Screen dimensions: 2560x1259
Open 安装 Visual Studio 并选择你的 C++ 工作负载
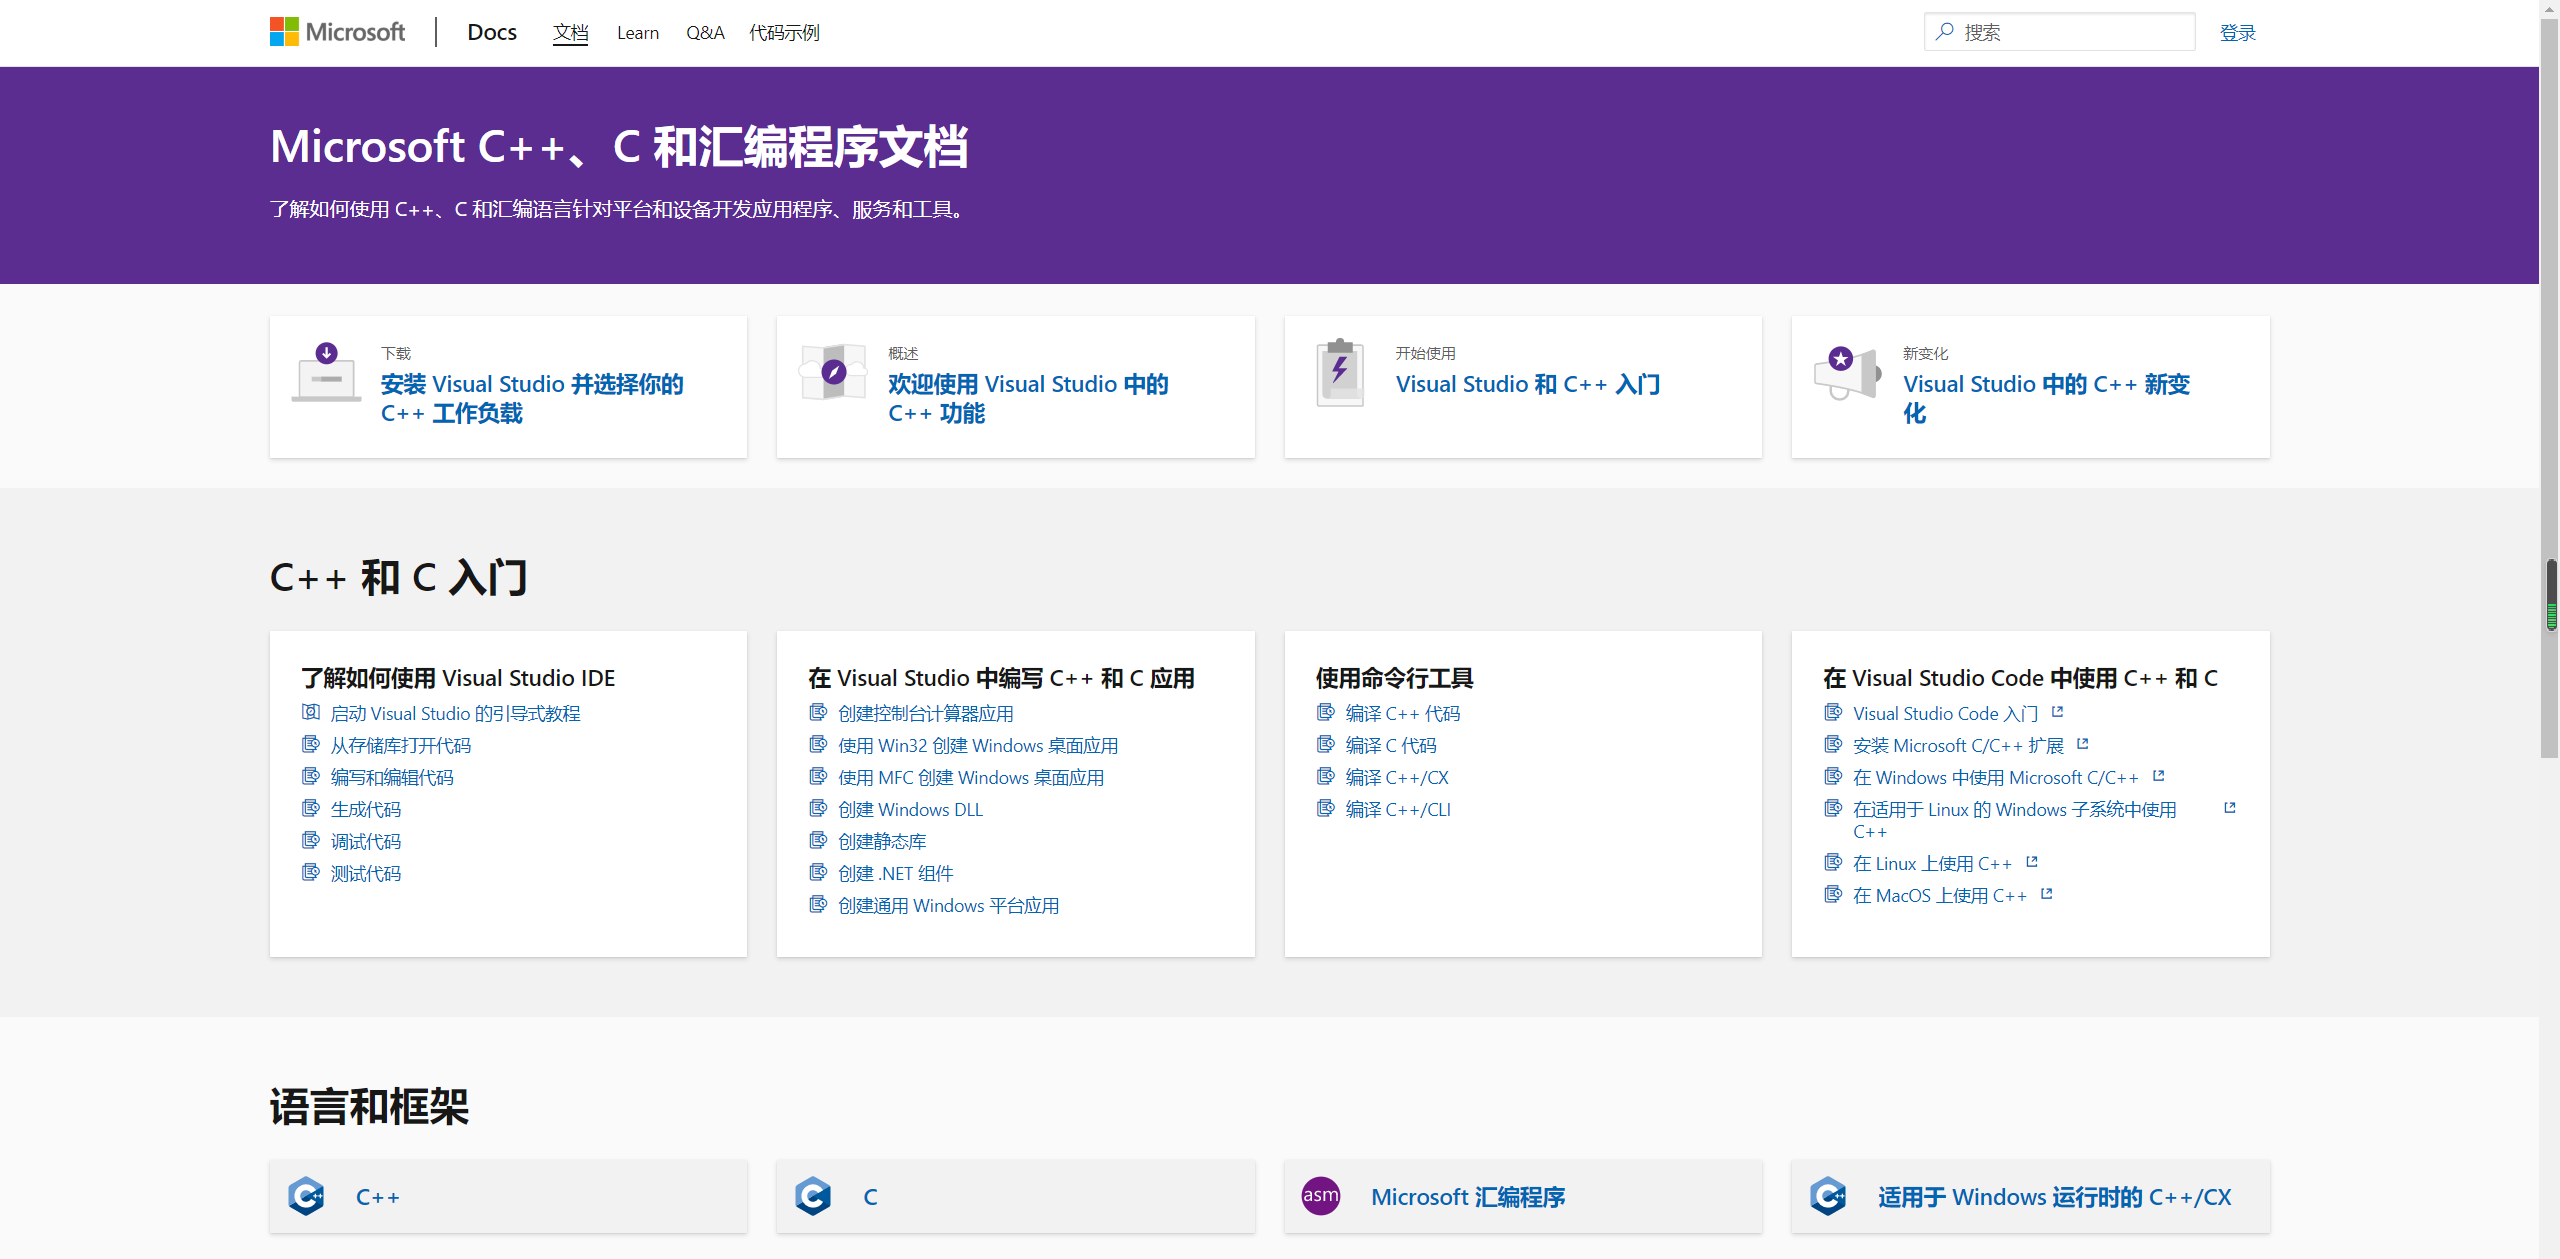[532, 399]
